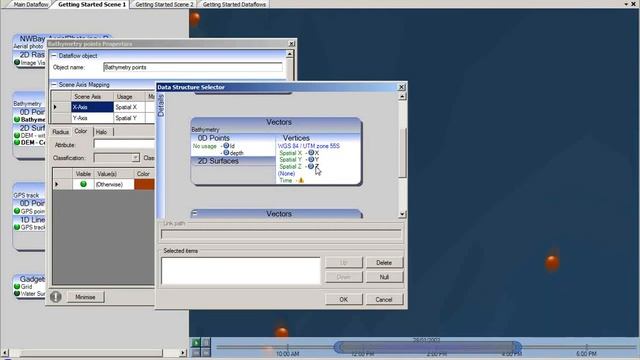Click dataflow panel scroll right arrow

click(x=182, y=352)
